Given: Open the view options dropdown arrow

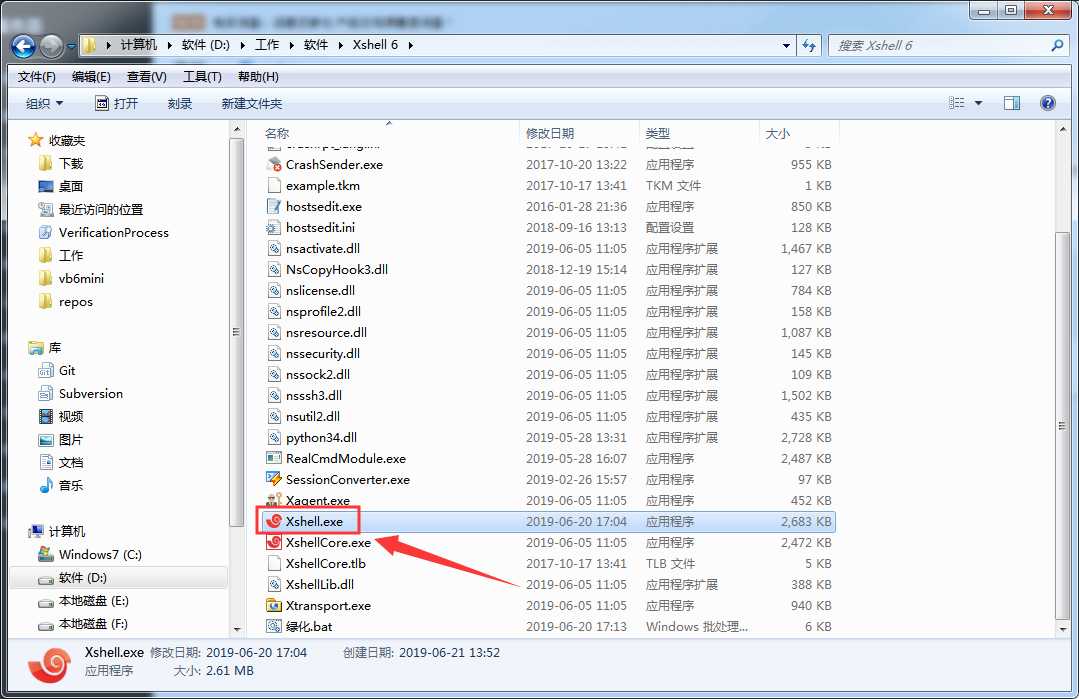Looking at the screenshot, I should point(979,103).
